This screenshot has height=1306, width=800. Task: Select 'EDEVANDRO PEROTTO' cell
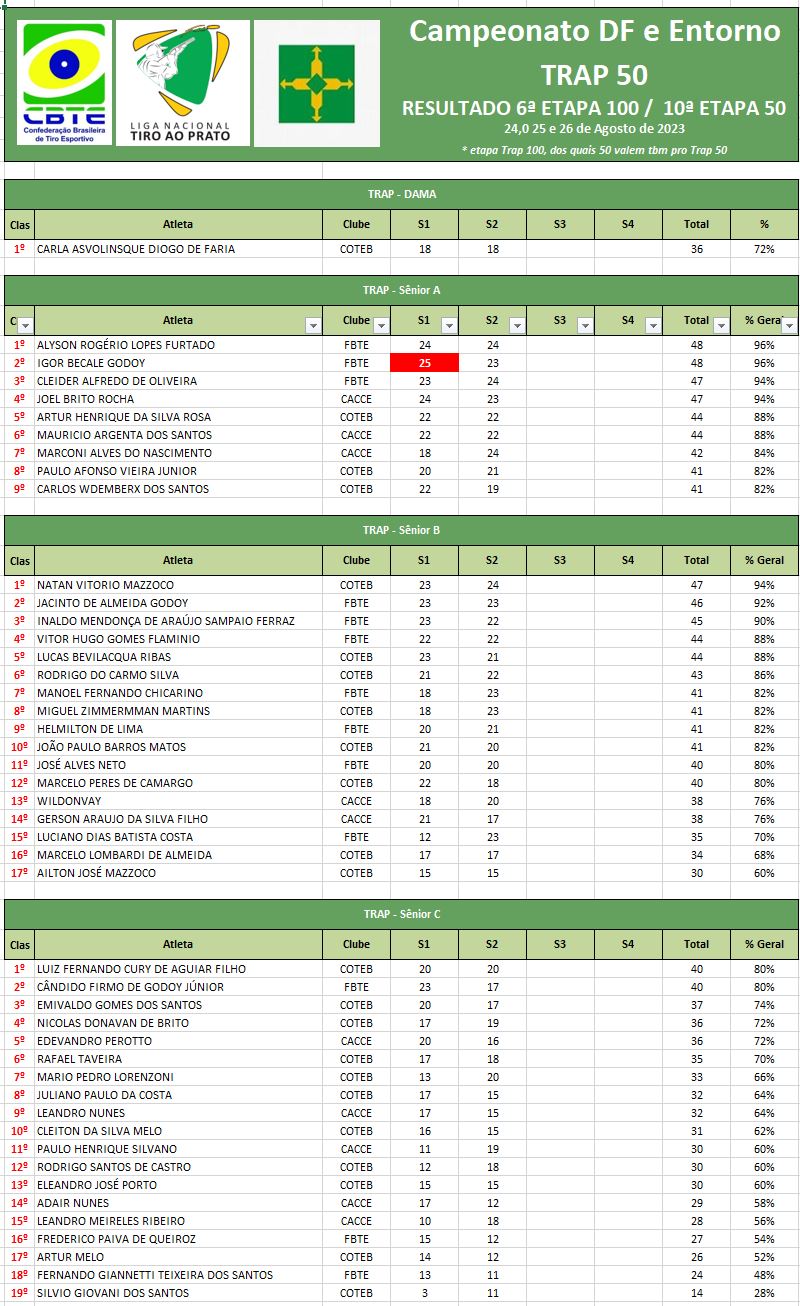coord(178,1041)
